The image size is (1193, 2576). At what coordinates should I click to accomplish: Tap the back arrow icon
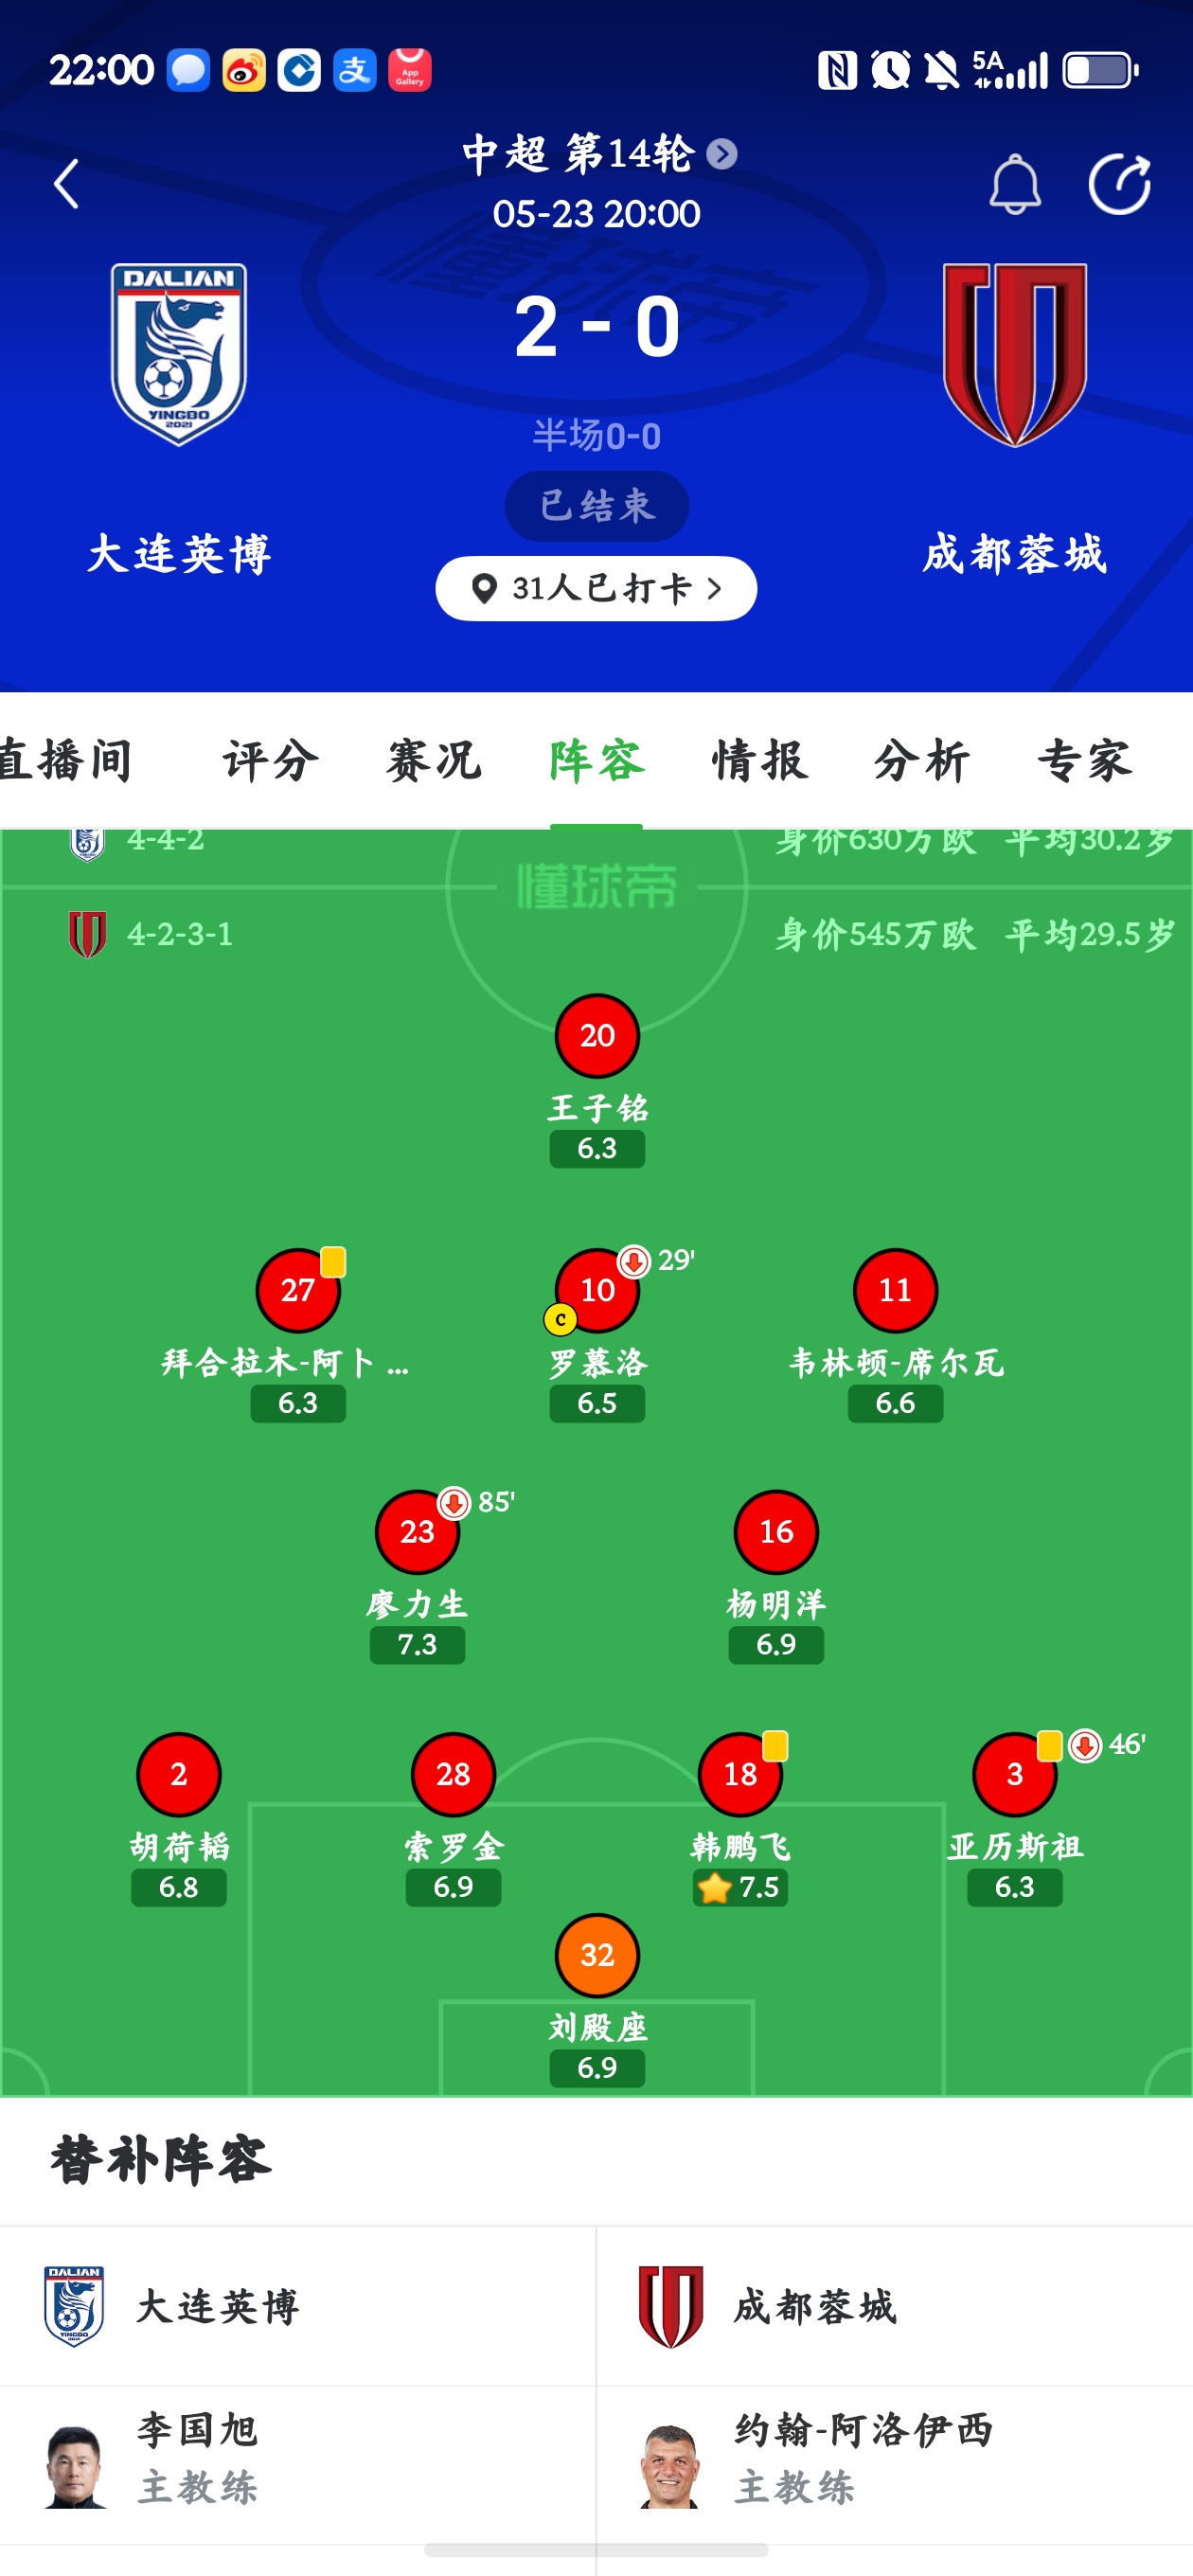(x=66, y=184)
